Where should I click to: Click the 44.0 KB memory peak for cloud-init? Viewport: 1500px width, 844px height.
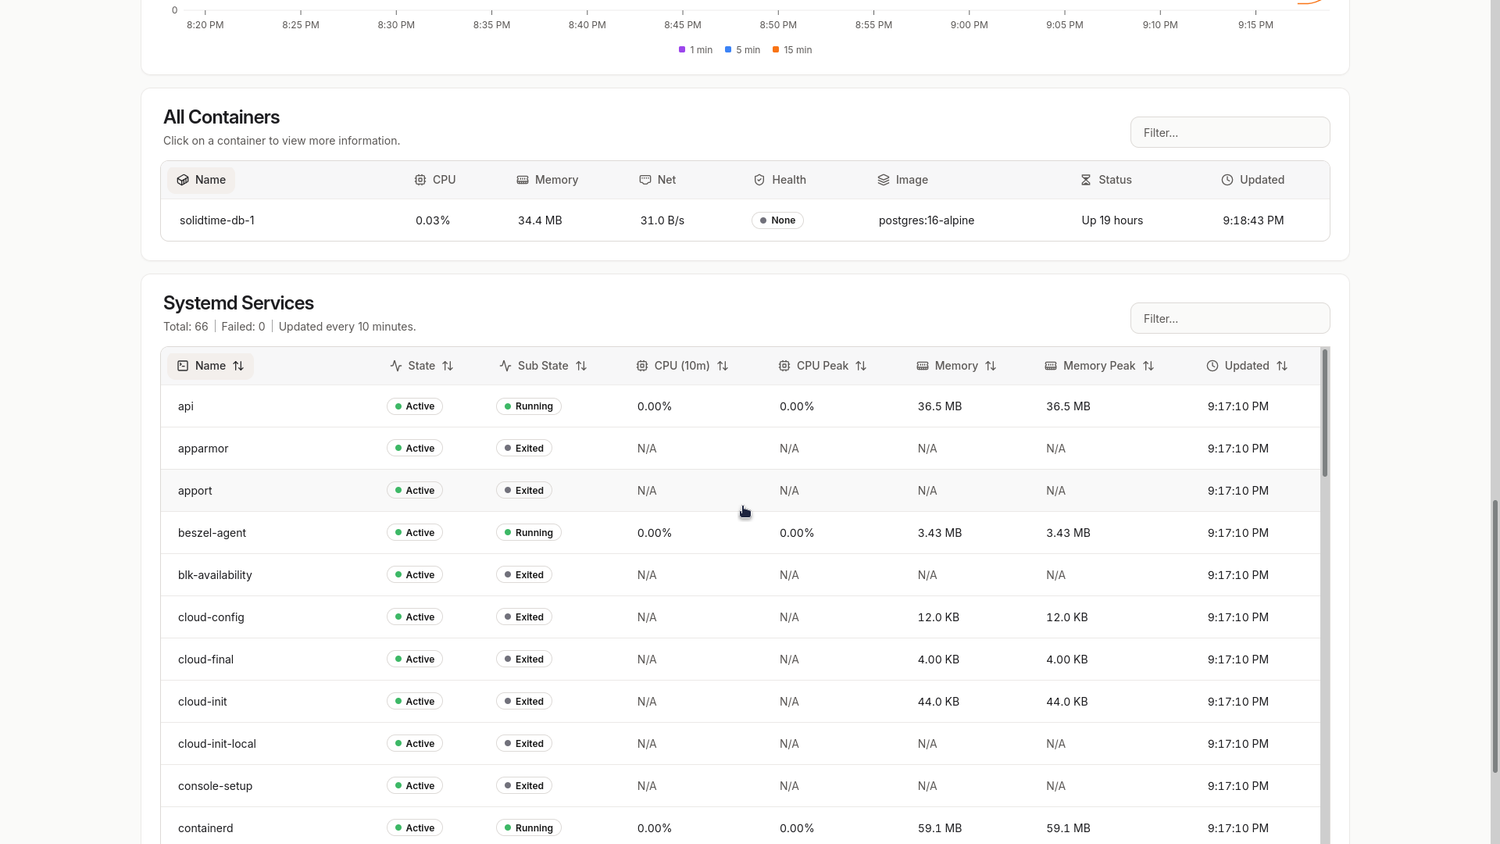(1067, 701)
